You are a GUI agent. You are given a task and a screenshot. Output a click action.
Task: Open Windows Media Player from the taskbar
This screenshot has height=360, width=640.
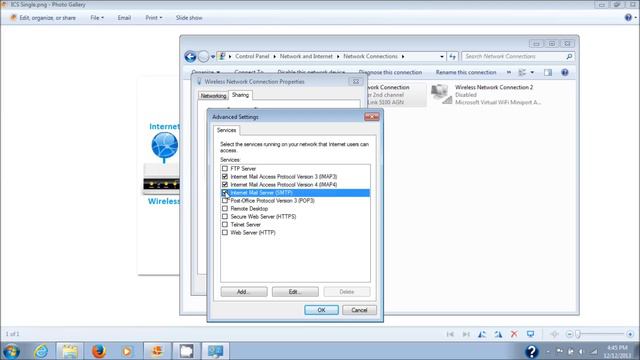[127, 351]
